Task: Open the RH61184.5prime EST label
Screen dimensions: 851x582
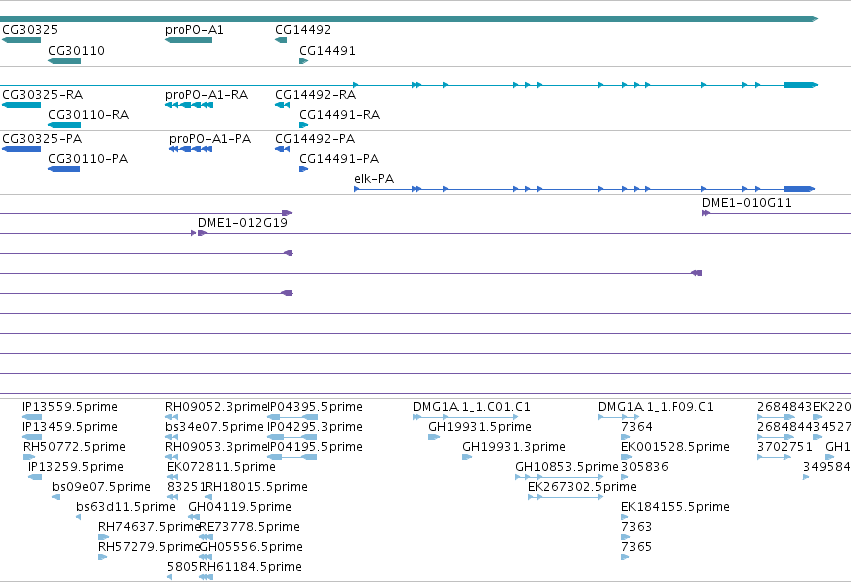Action: 250,567
